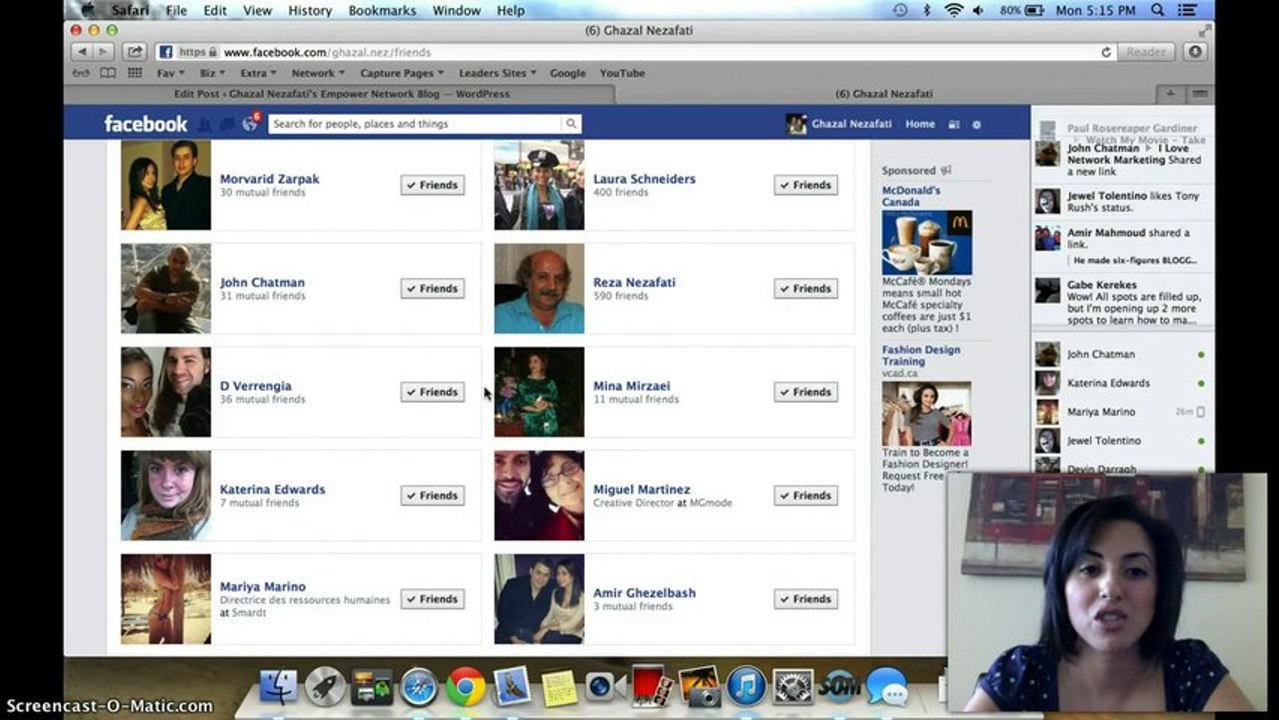Open Facebook account settings gear icon
Viewport: 1279px width, 720px height.
tap(977, 124)
